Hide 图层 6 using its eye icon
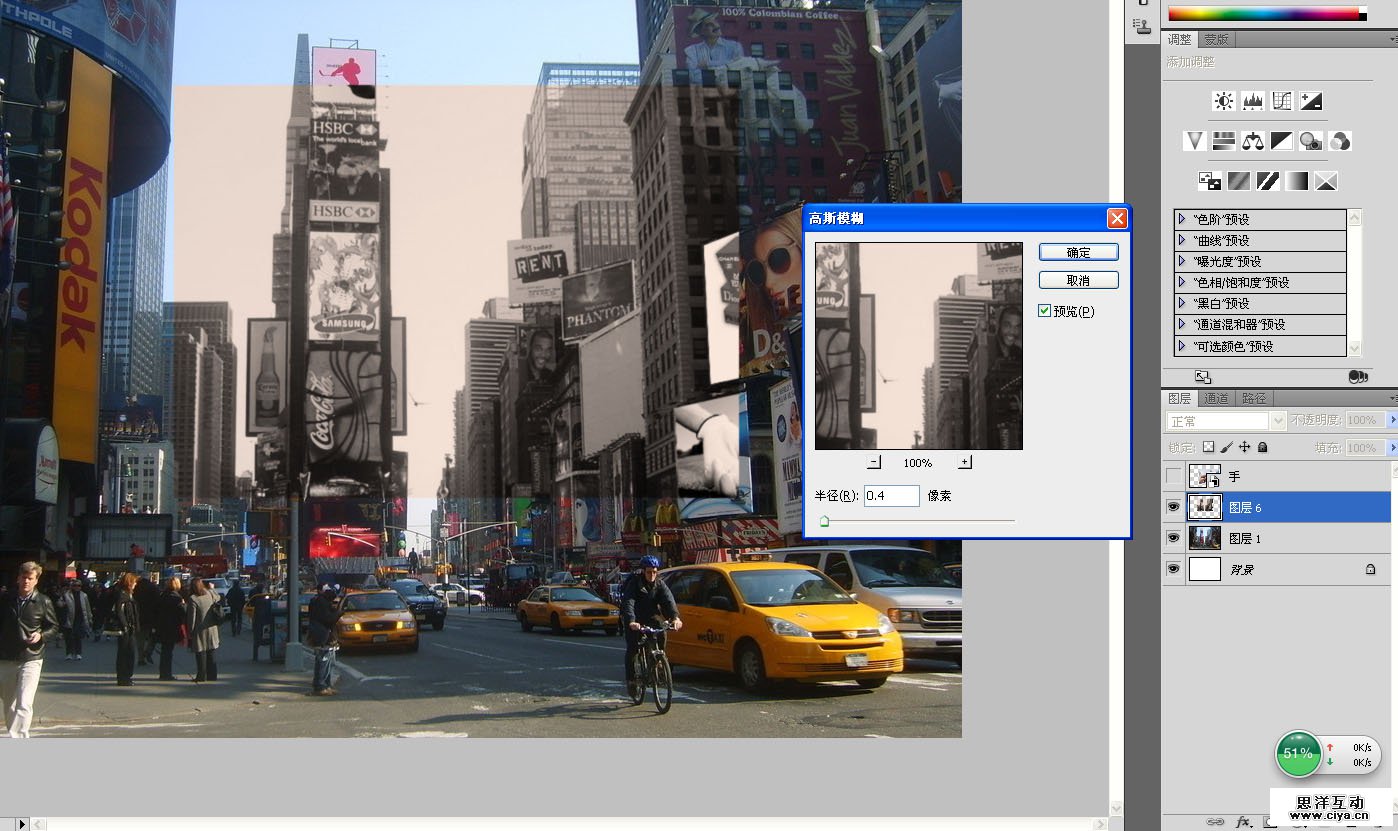 click(1174, 508)
